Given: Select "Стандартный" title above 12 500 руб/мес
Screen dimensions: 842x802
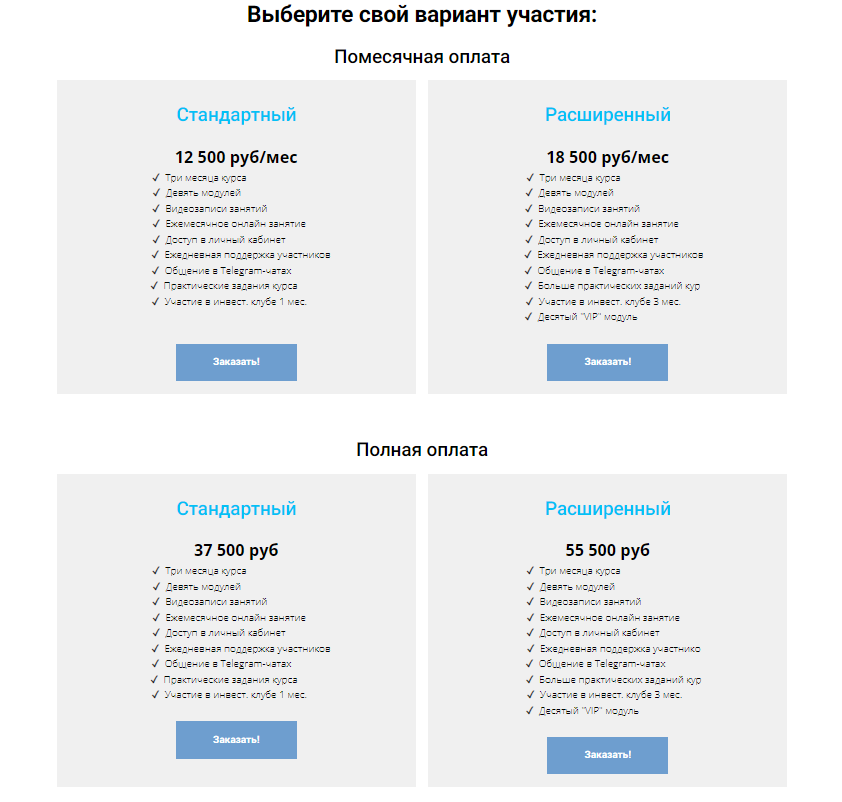Looking at the screenshot, I should click(x=236, y=115).
